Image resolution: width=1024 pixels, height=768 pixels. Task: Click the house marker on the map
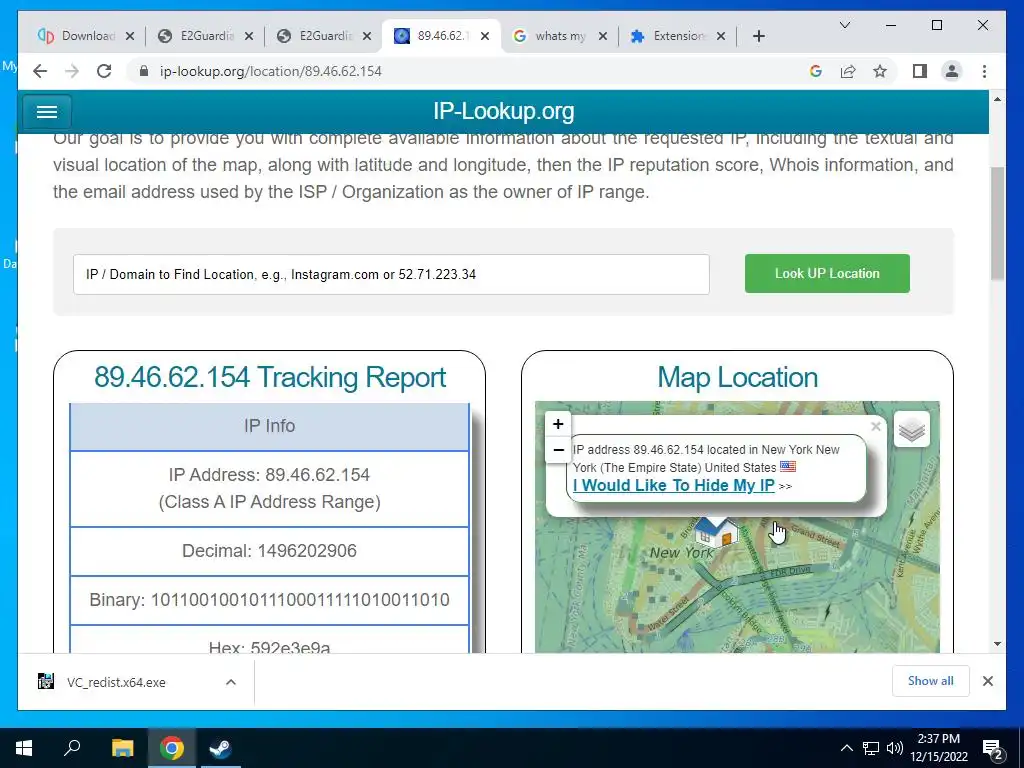point(715,532)
